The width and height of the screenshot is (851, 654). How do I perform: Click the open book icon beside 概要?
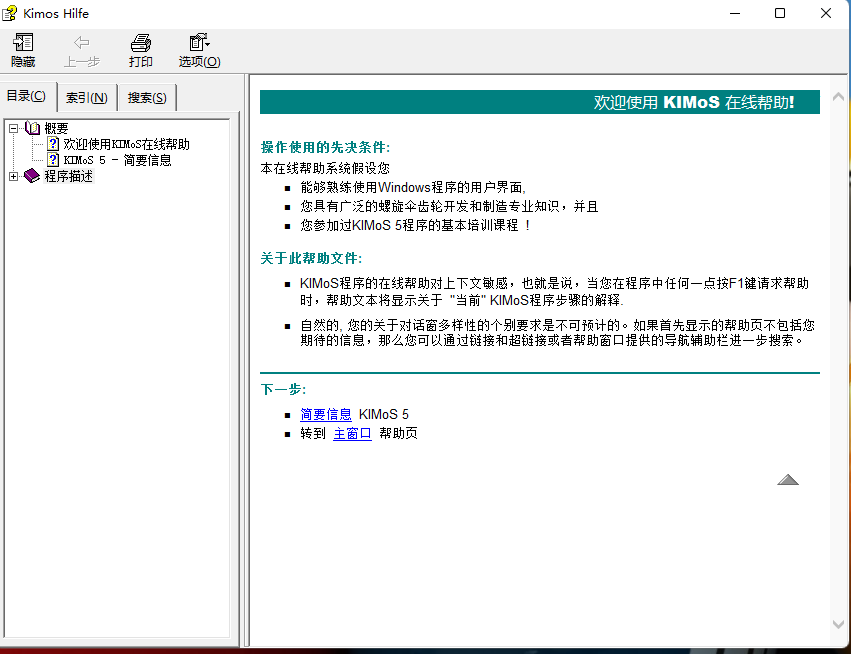click(x=33, y=128)
